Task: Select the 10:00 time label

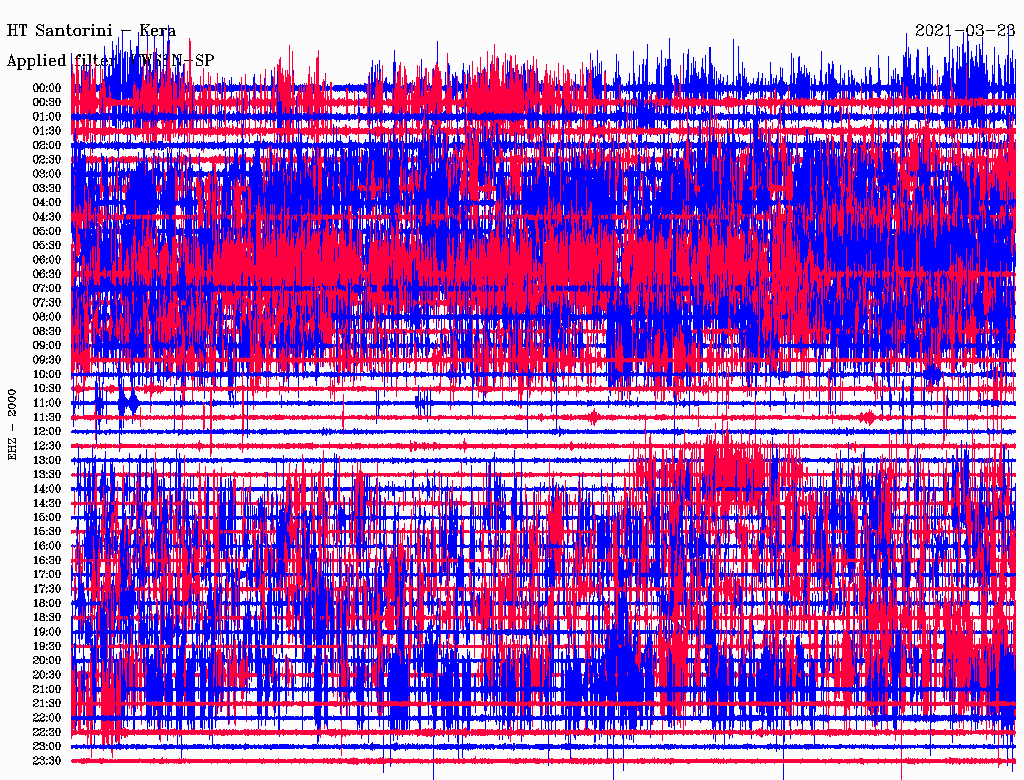Action: 47,374
